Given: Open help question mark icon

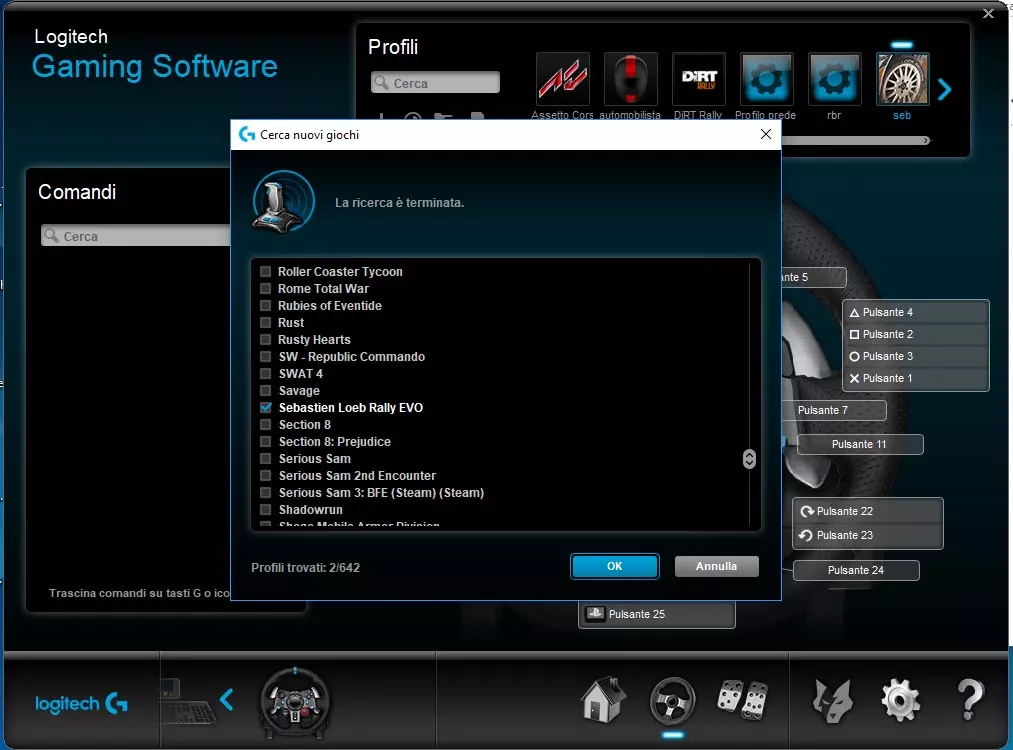Looking at the screenshot, I should tap(970, 700).
